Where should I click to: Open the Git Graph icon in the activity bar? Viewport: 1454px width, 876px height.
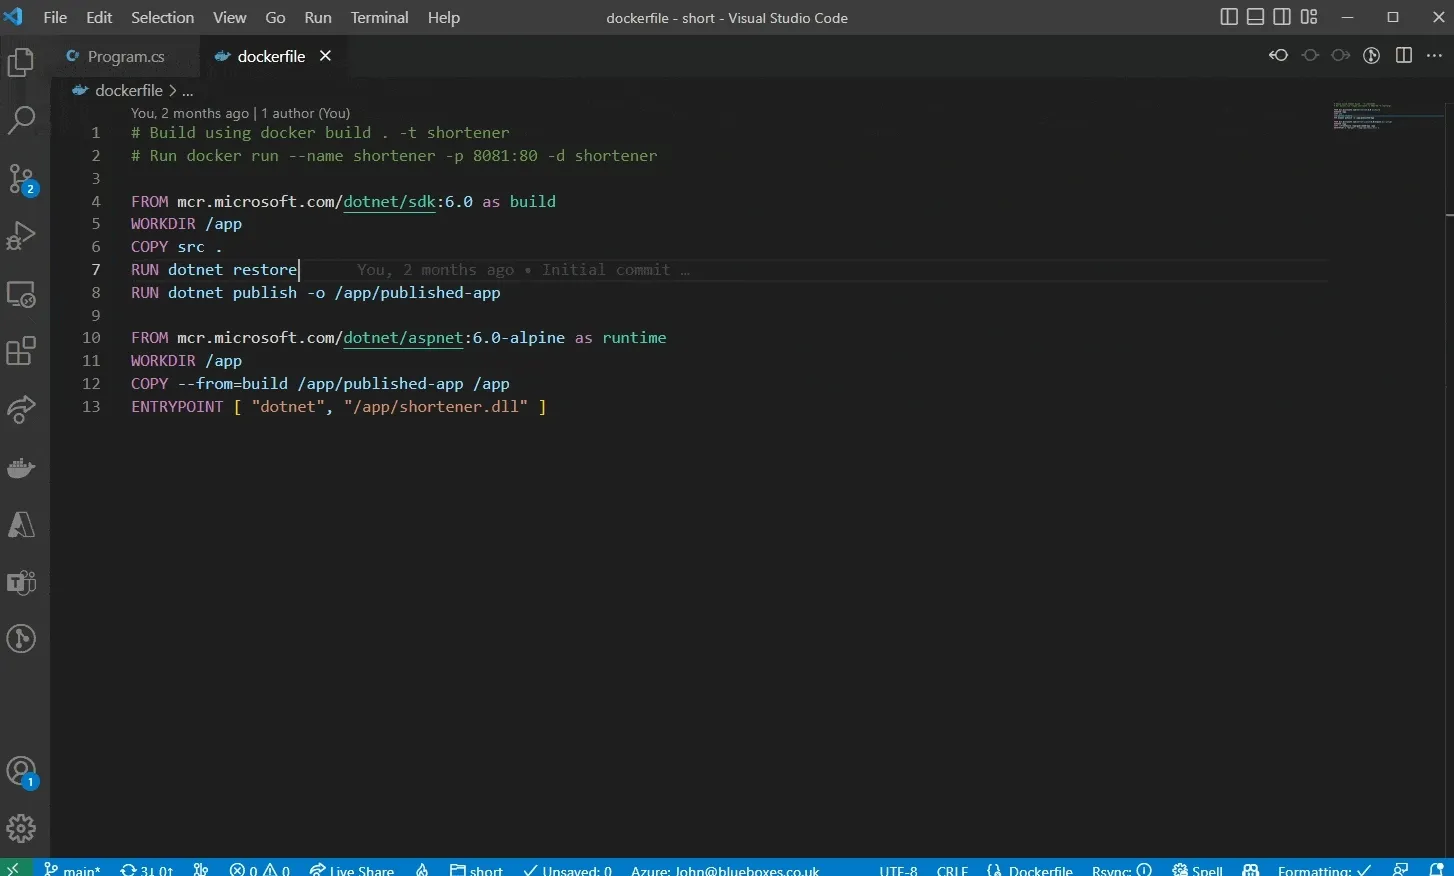[x=21, y=639]
